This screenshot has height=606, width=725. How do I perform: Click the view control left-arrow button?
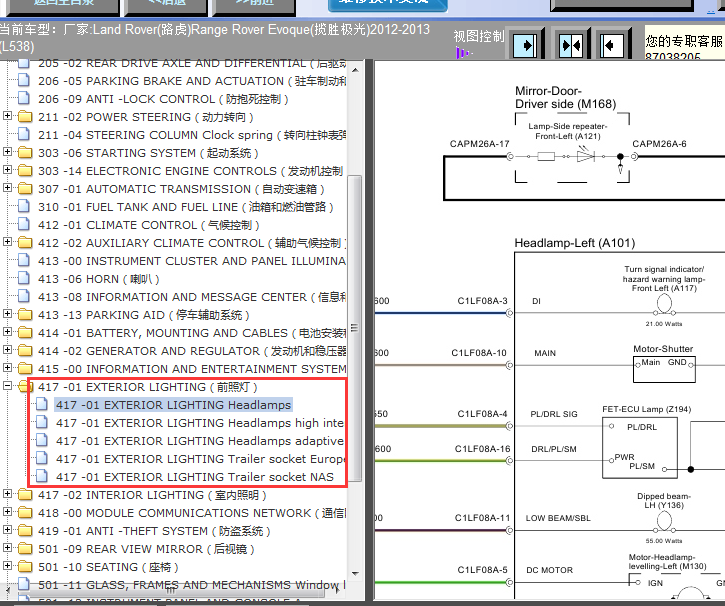point(611,45)
